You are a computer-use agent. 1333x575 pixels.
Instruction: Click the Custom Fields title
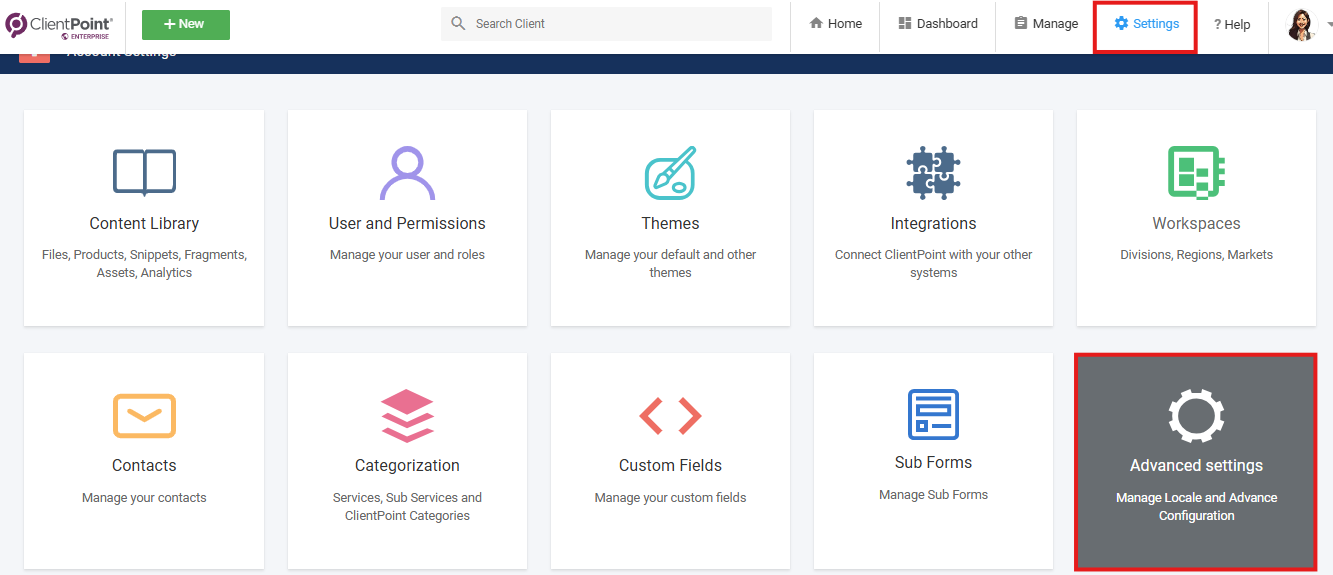[670, 465]
